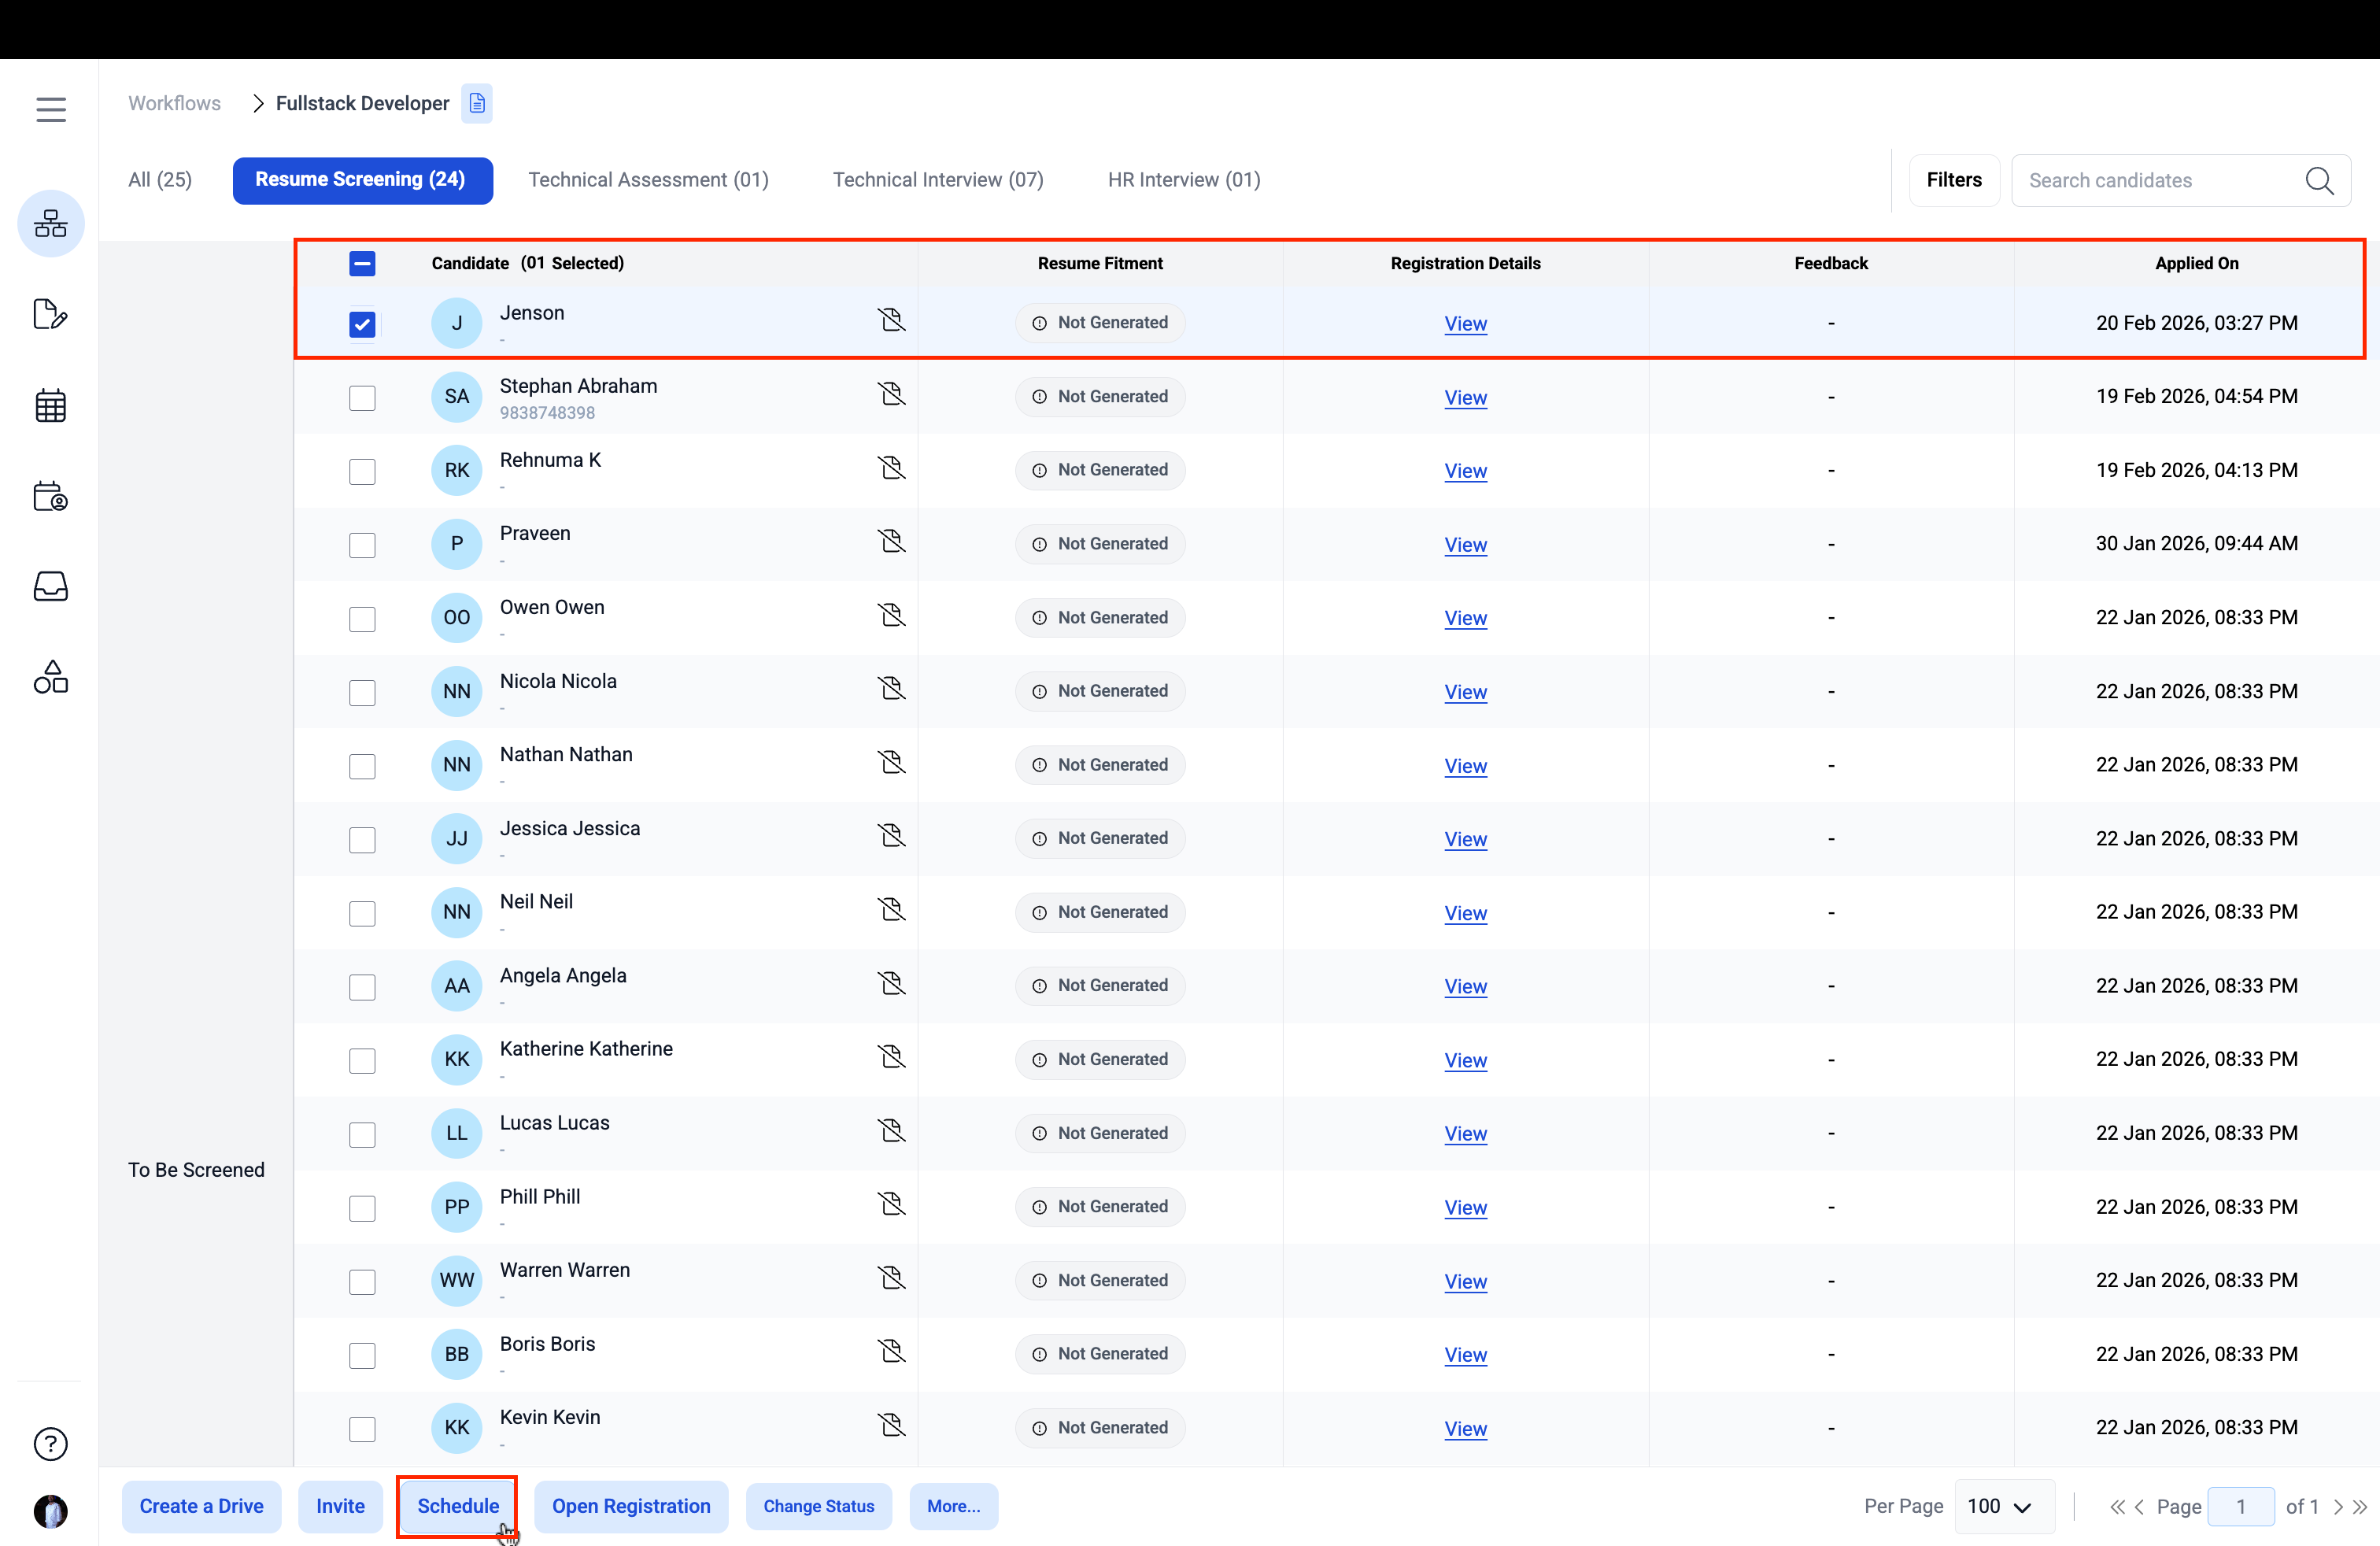Image resolution: width=2380 pixels, height=1546 pixels.
Task: Click the search magnifier icon
Action: (x=2319, y=181)
